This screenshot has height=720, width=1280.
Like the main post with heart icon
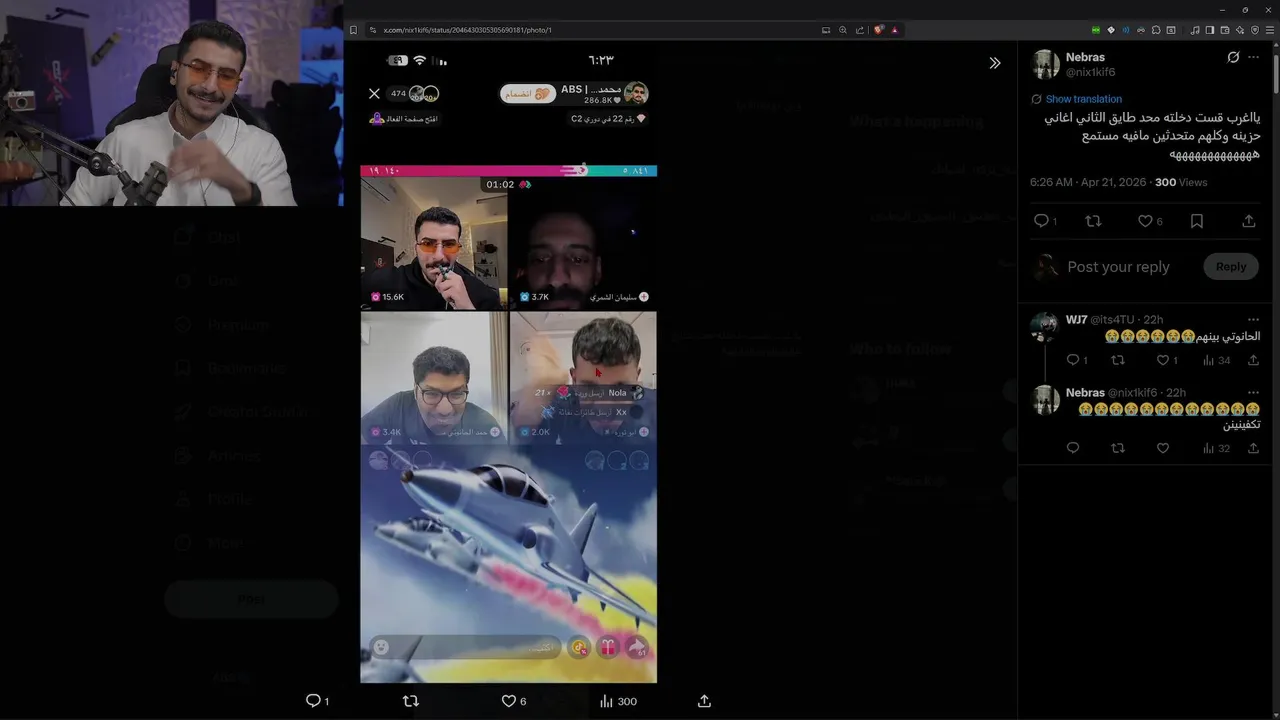[1145, 221]
